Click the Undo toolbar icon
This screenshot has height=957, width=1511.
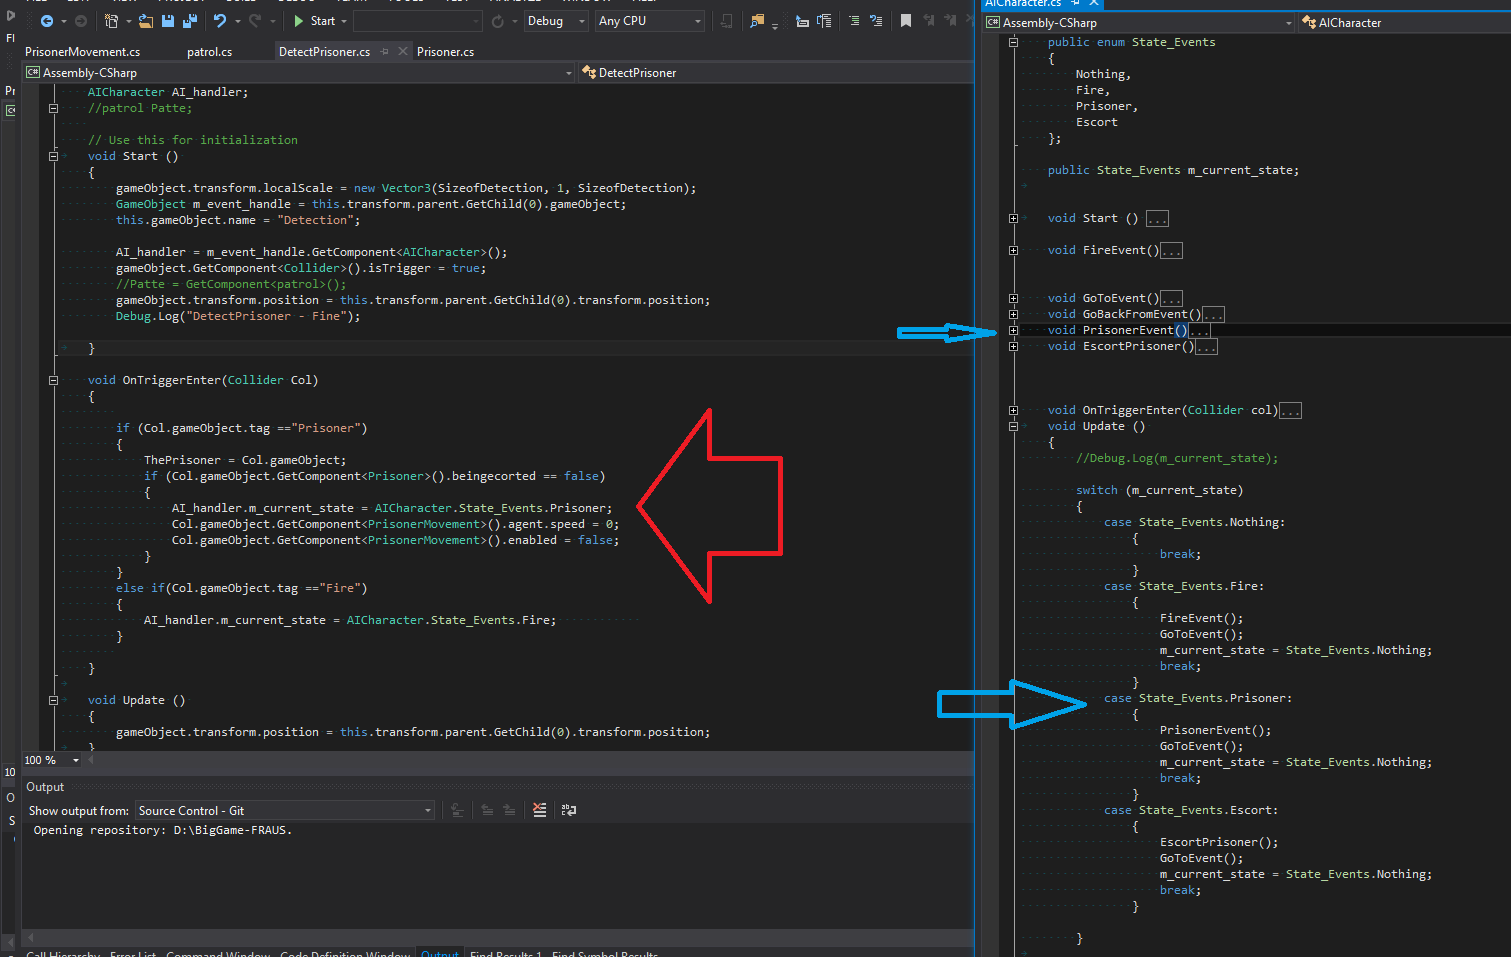click(x=220, y=21)
